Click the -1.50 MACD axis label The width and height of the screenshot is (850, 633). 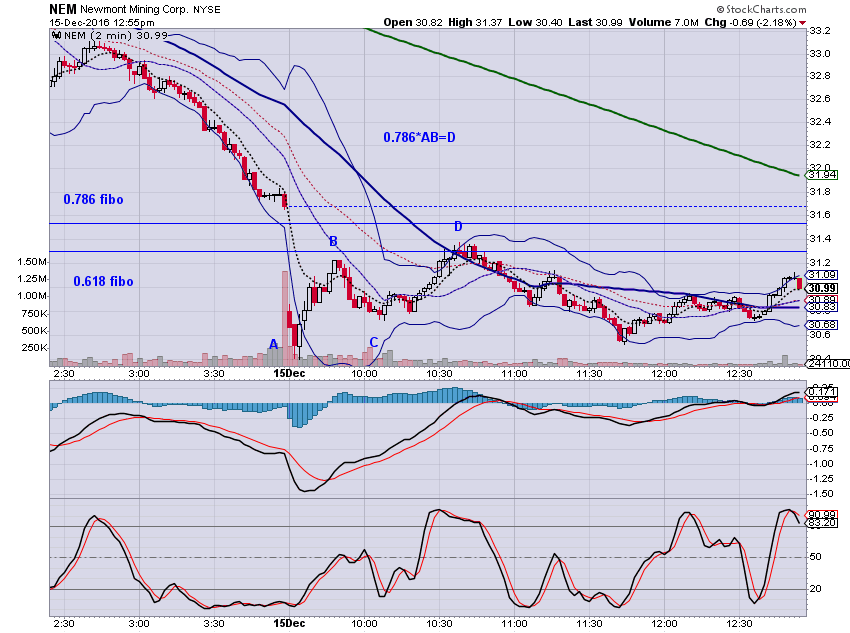[x=821, y=494]
